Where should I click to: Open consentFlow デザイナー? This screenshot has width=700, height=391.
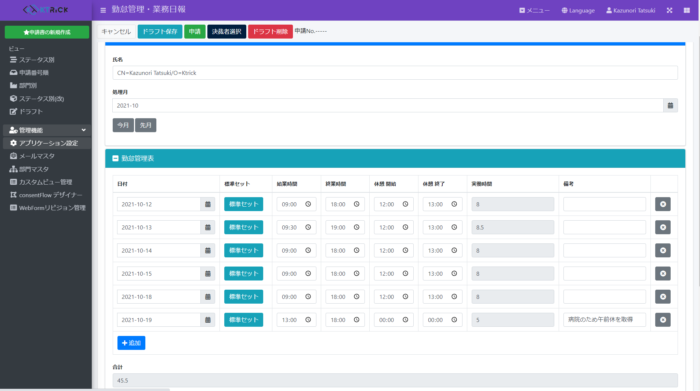(x=46, y=195)
